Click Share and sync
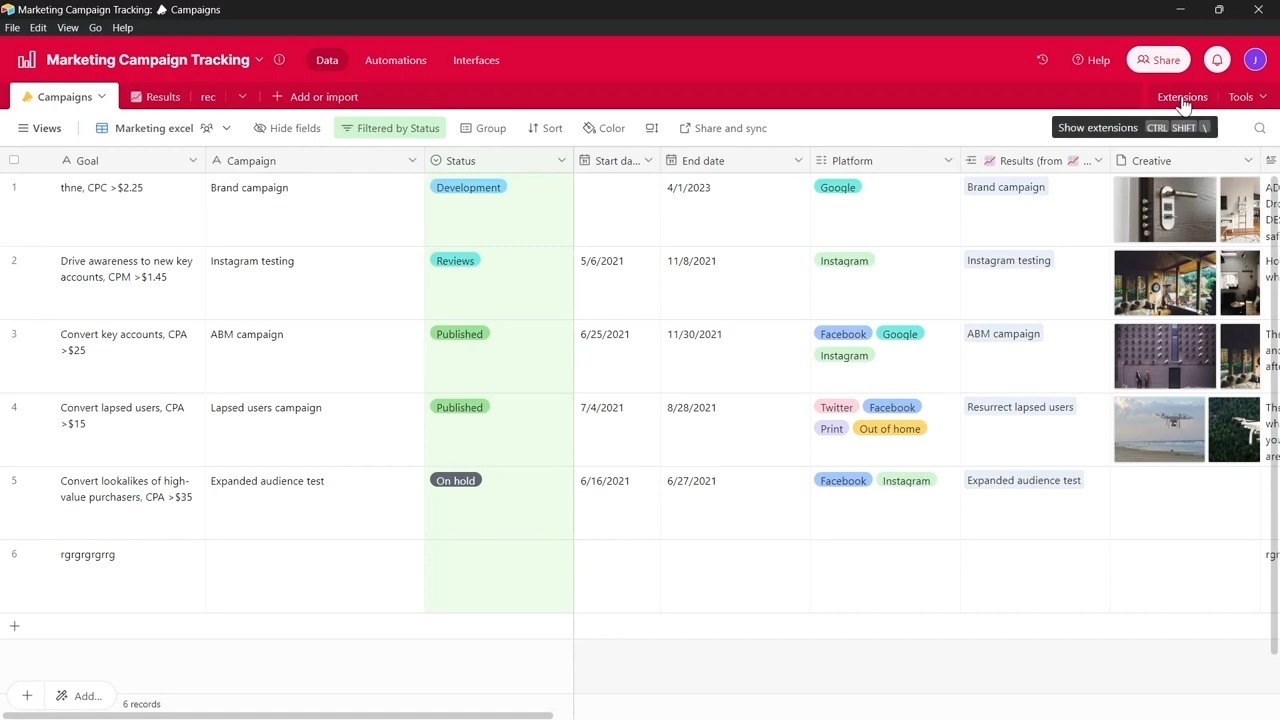Screen dimensions: 1280x720 pos(723,128)
